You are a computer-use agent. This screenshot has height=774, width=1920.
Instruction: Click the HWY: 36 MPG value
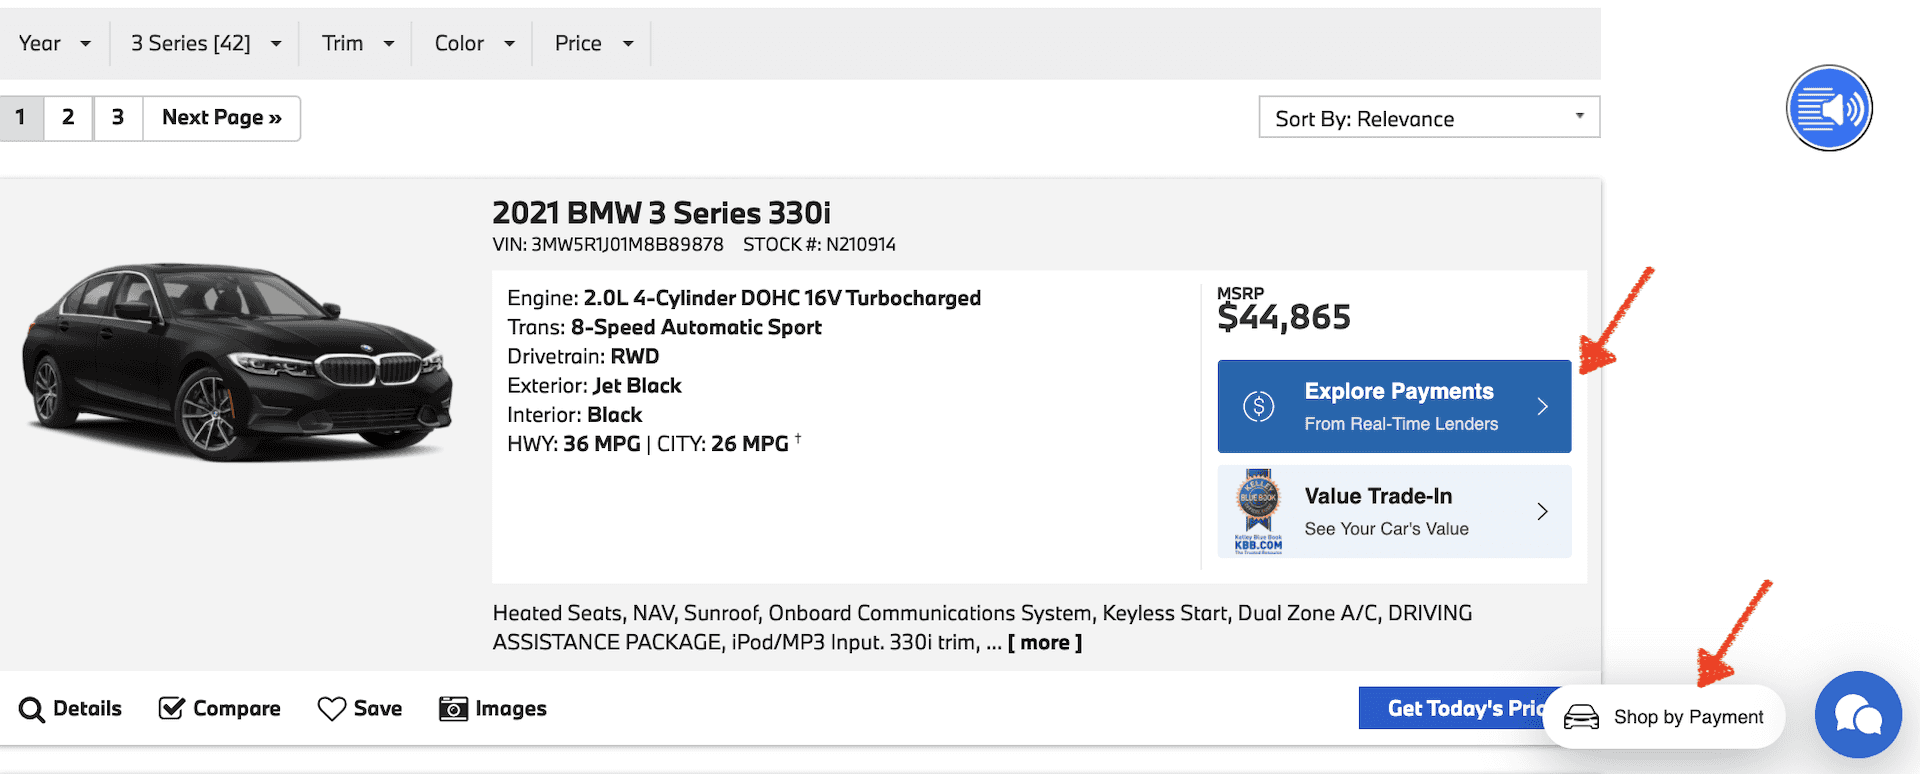(x=574, y=443)
